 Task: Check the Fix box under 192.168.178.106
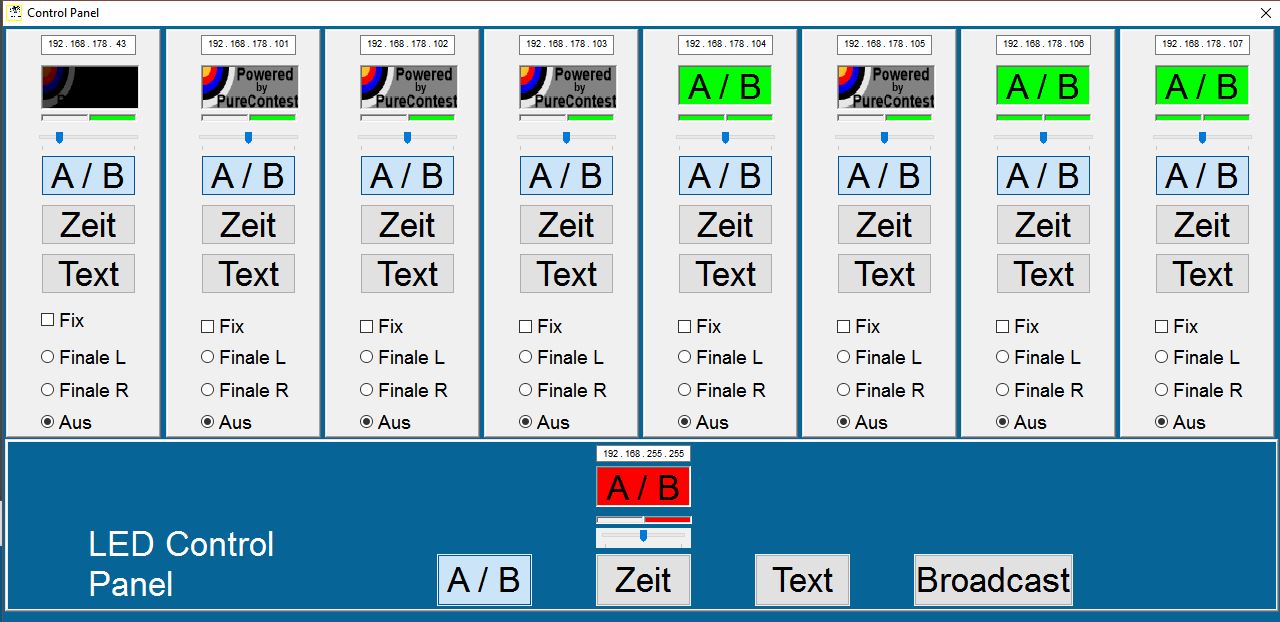pyautogui.click(x=1002, y=326)
